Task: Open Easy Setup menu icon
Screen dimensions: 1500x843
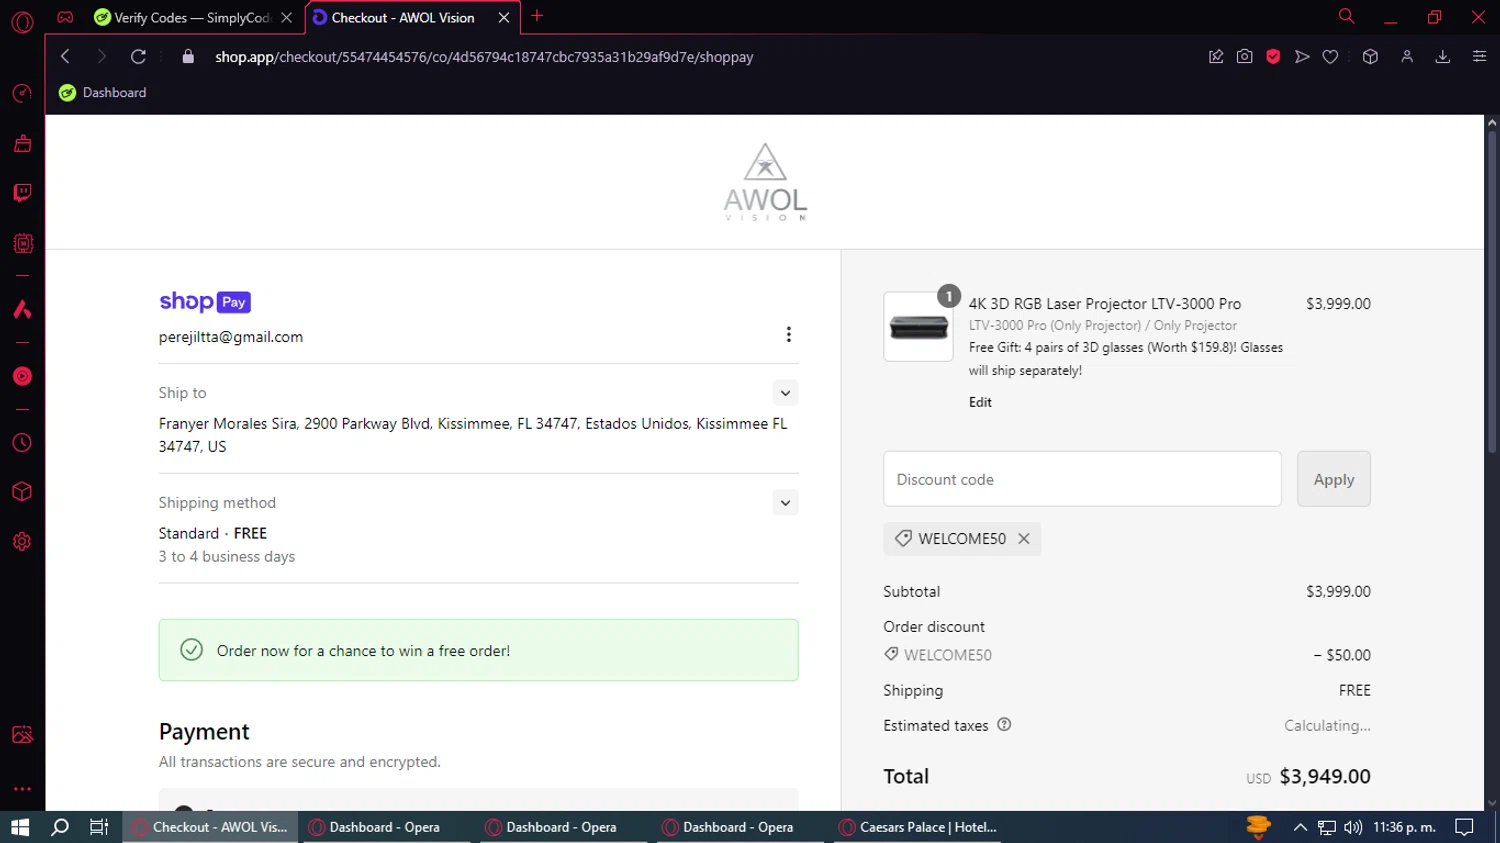Action: (1479, 57)
